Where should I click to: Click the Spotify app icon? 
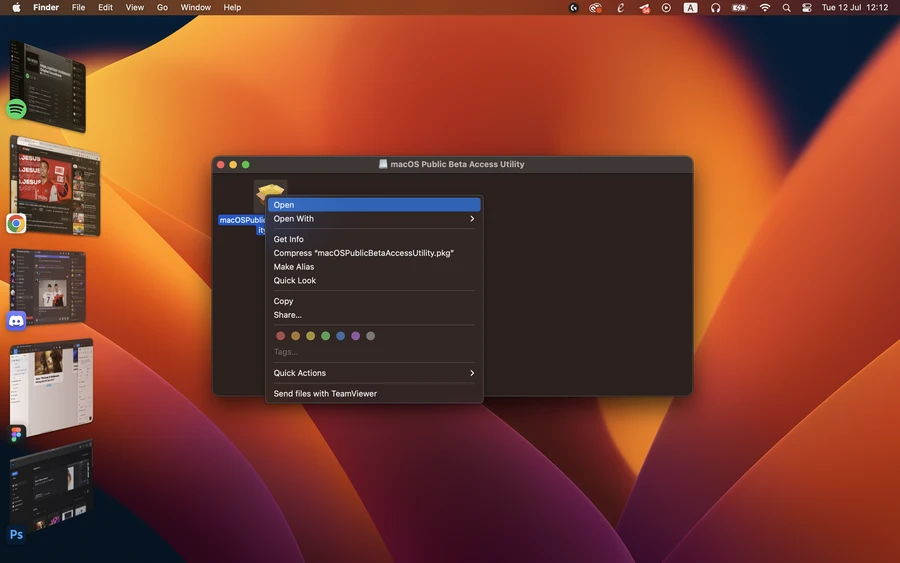tap(16, 108)
